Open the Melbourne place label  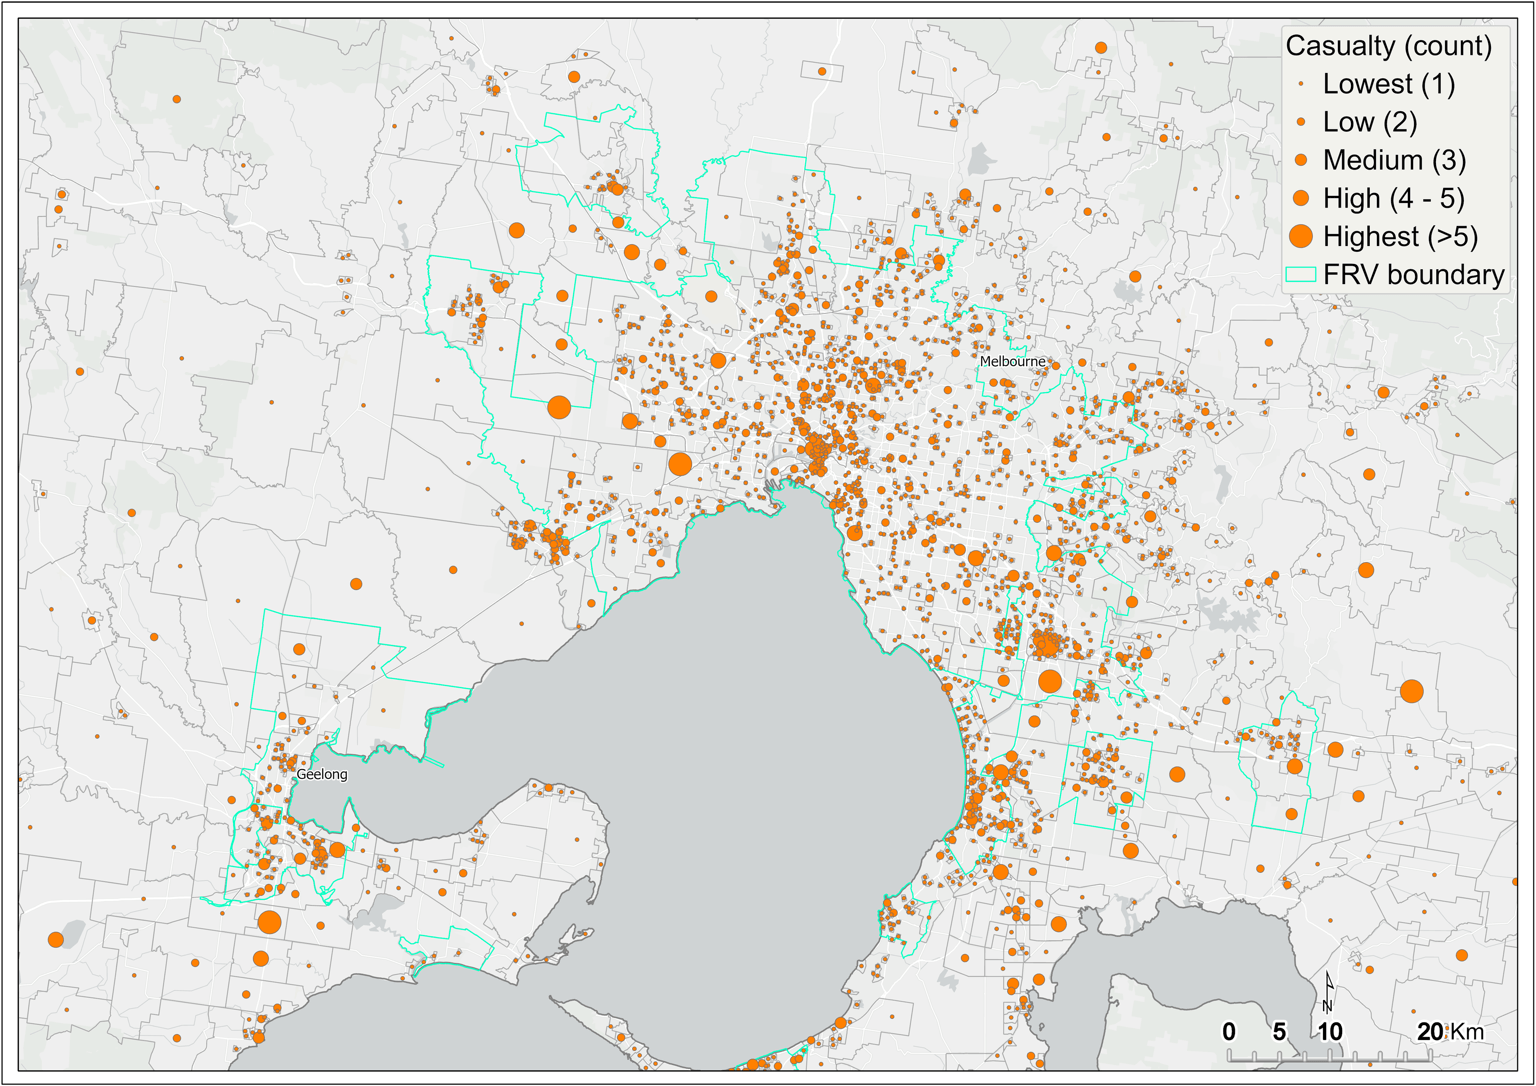[1013, 359]
